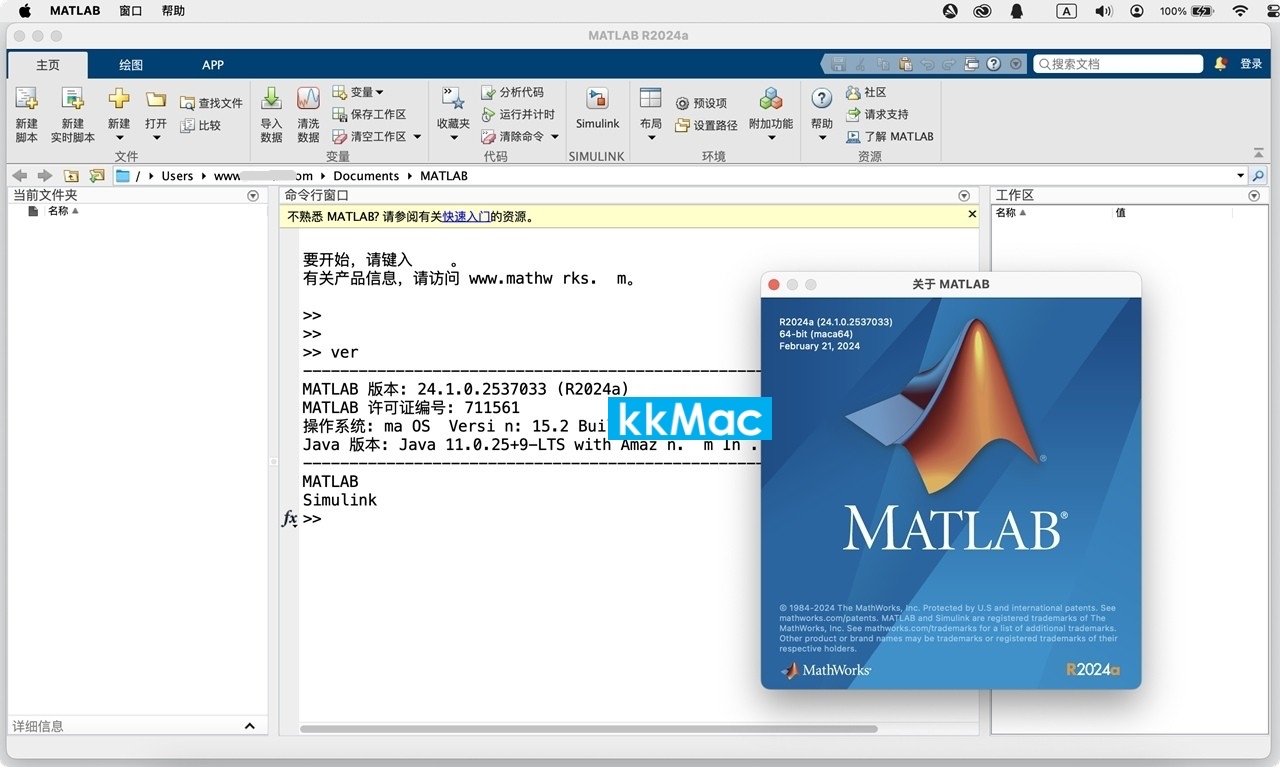This screenshot has height=767, width=1280.
Task: Switch to the APP tab
Action: click(213, 65)
